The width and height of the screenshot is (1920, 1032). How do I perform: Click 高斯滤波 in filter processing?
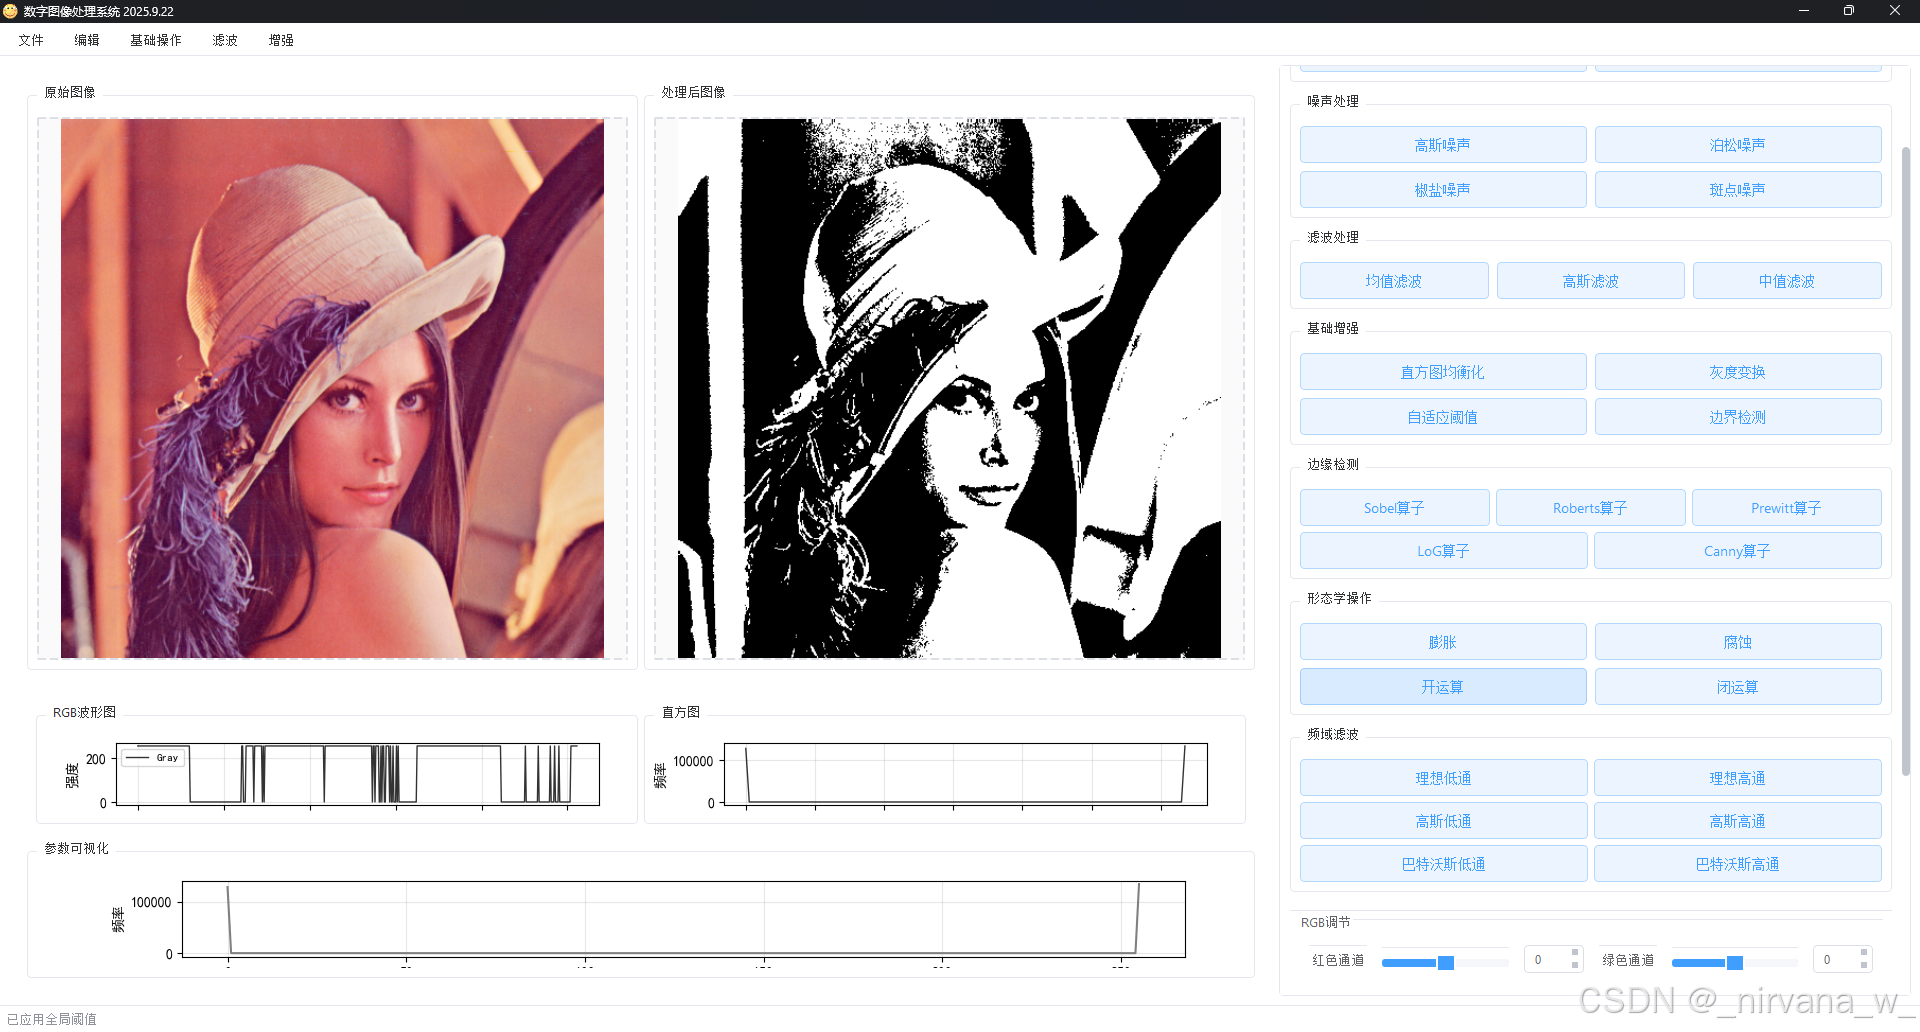click(x=1590, y=281)
